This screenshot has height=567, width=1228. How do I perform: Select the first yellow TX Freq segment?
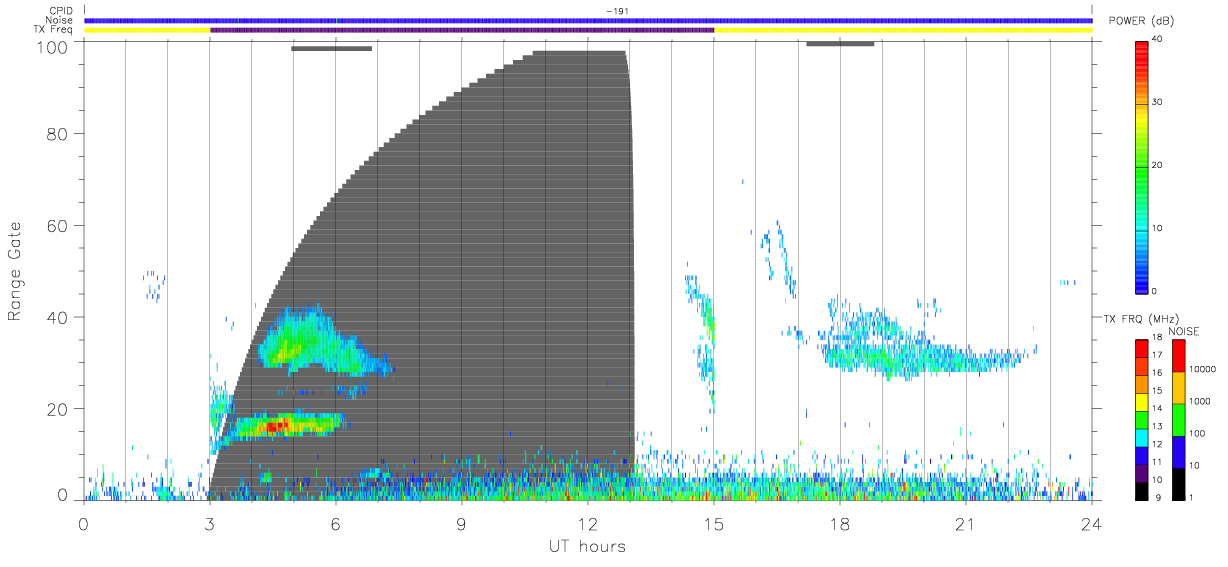tap(147, 30)
